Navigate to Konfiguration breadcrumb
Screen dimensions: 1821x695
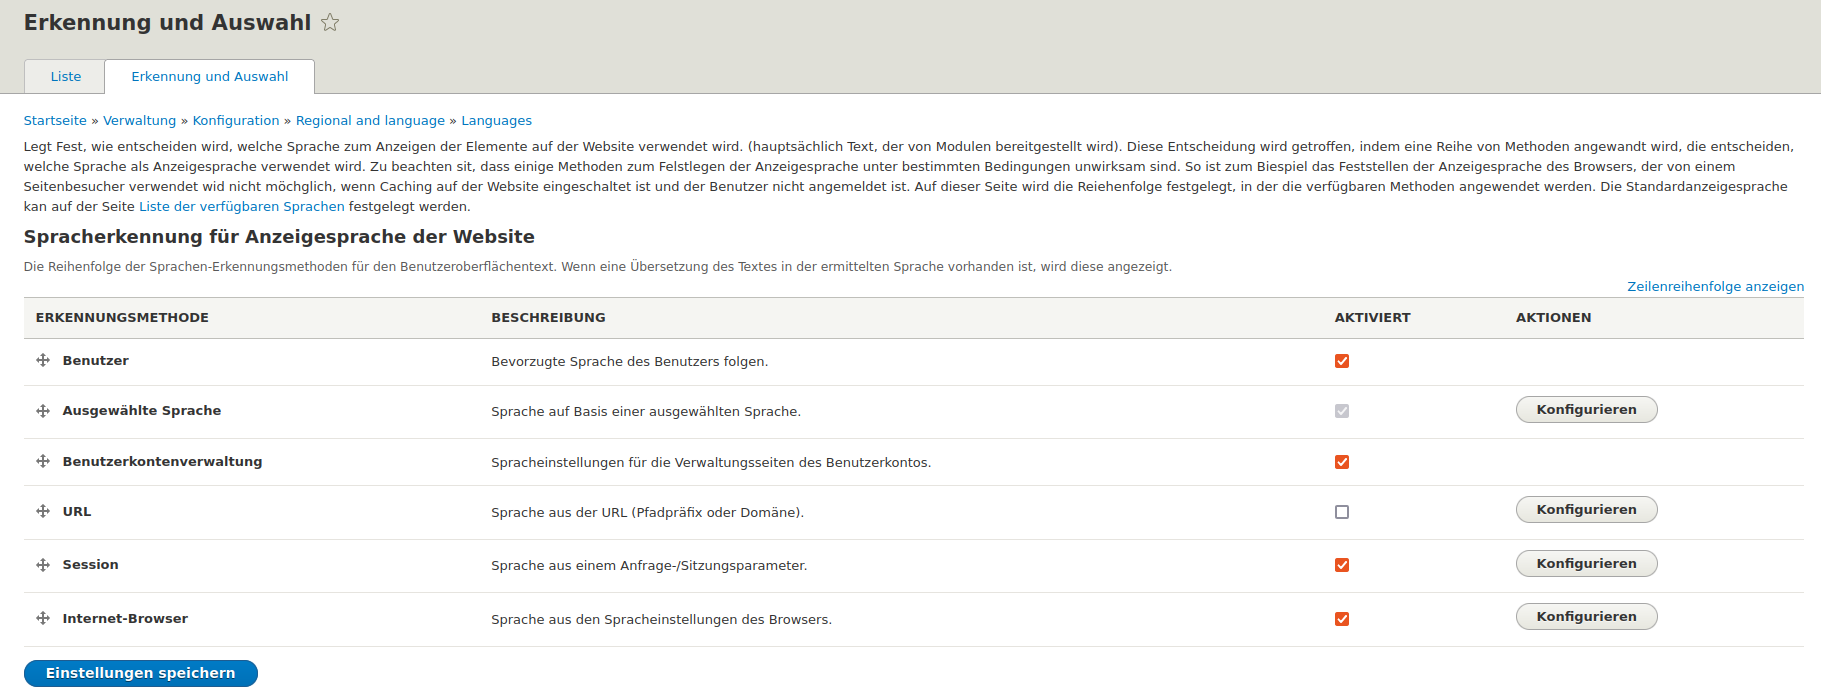236,120
